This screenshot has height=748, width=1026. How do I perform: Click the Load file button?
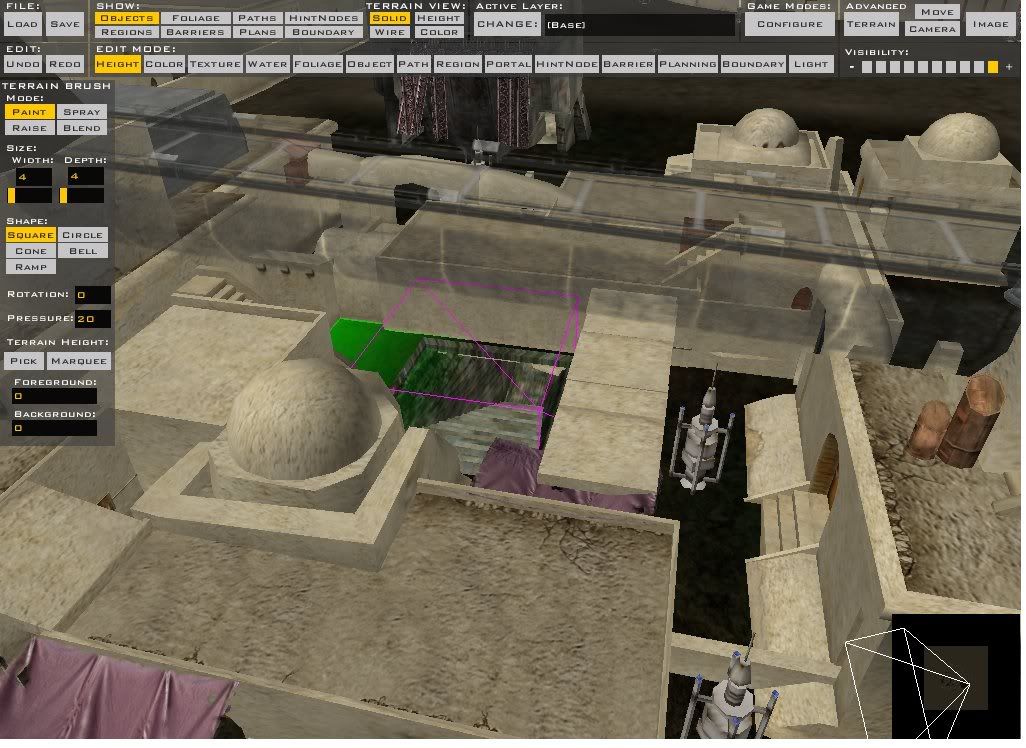tap(22, 24)
